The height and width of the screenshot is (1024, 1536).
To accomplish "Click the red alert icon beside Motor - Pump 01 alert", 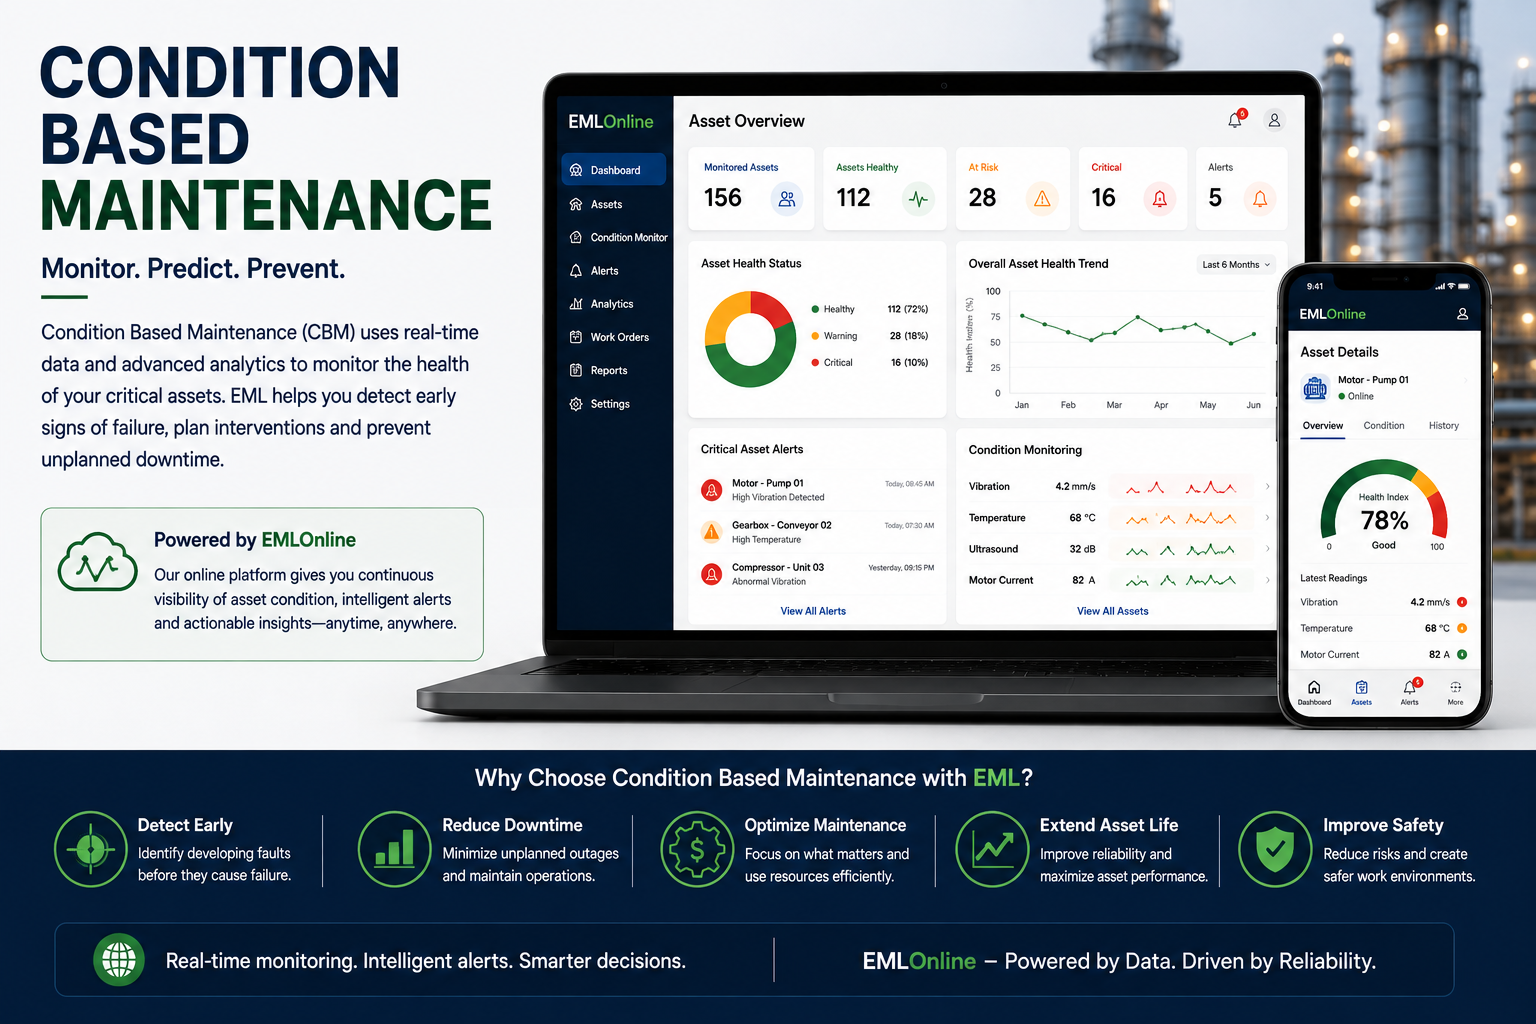I will (712, 490).
